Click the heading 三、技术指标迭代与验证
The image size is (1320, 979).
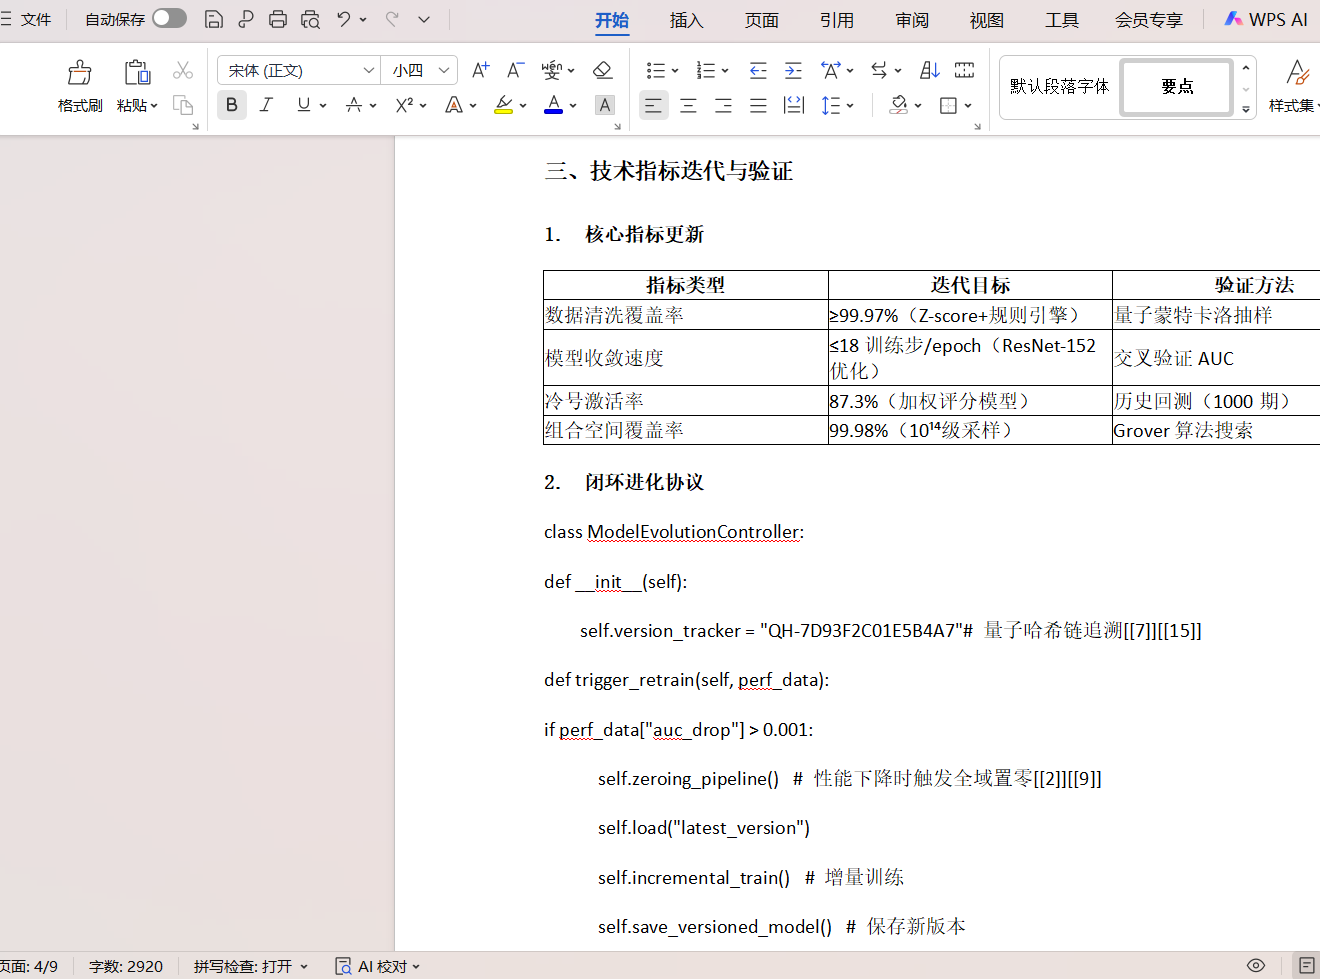(x=668, y=171)
